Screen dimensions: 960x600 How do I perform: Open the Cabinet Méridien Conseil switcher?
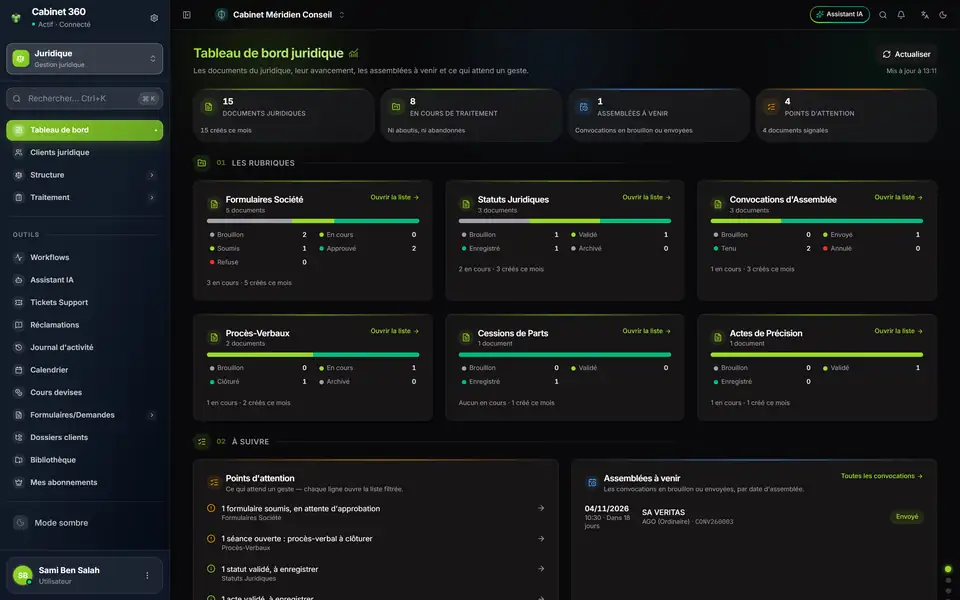point(280,15)
